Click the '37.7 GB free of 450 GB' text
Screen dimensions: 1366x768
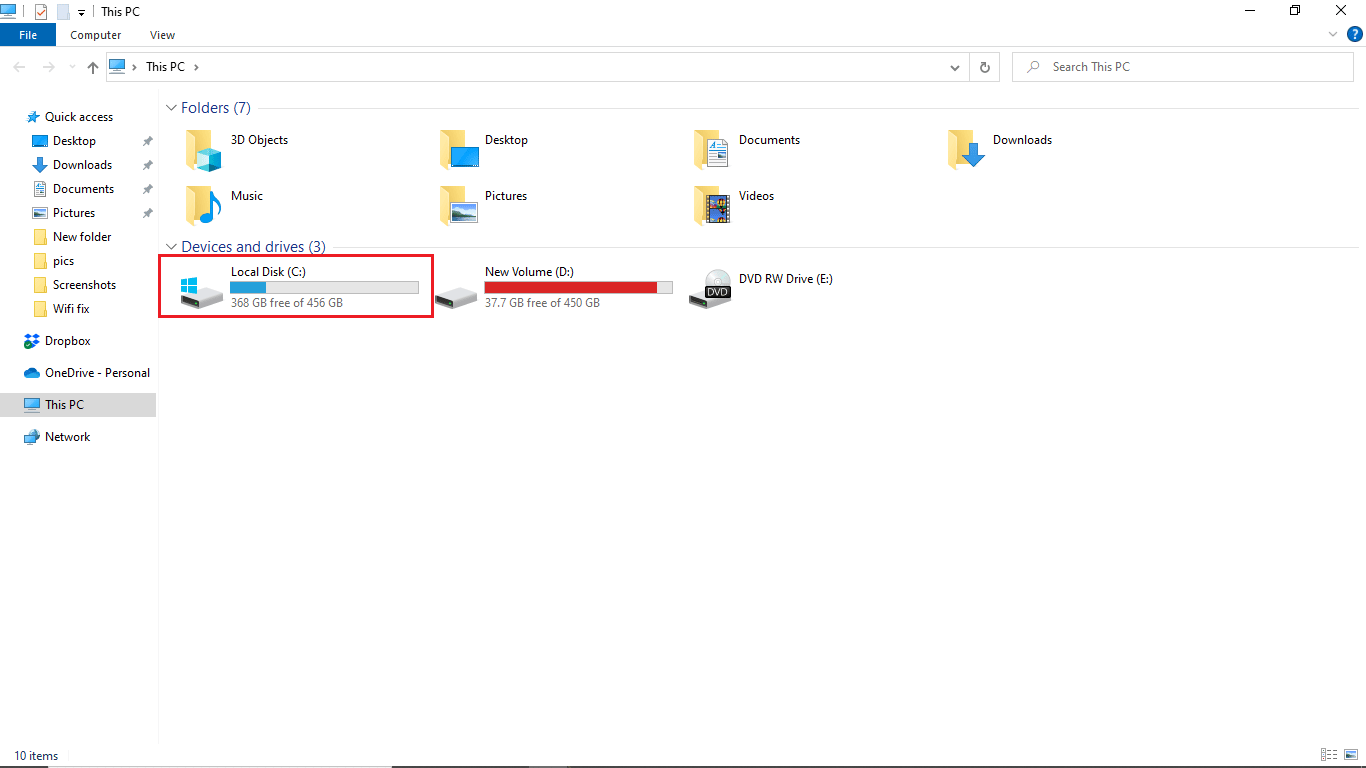click(x=542, y=302)
